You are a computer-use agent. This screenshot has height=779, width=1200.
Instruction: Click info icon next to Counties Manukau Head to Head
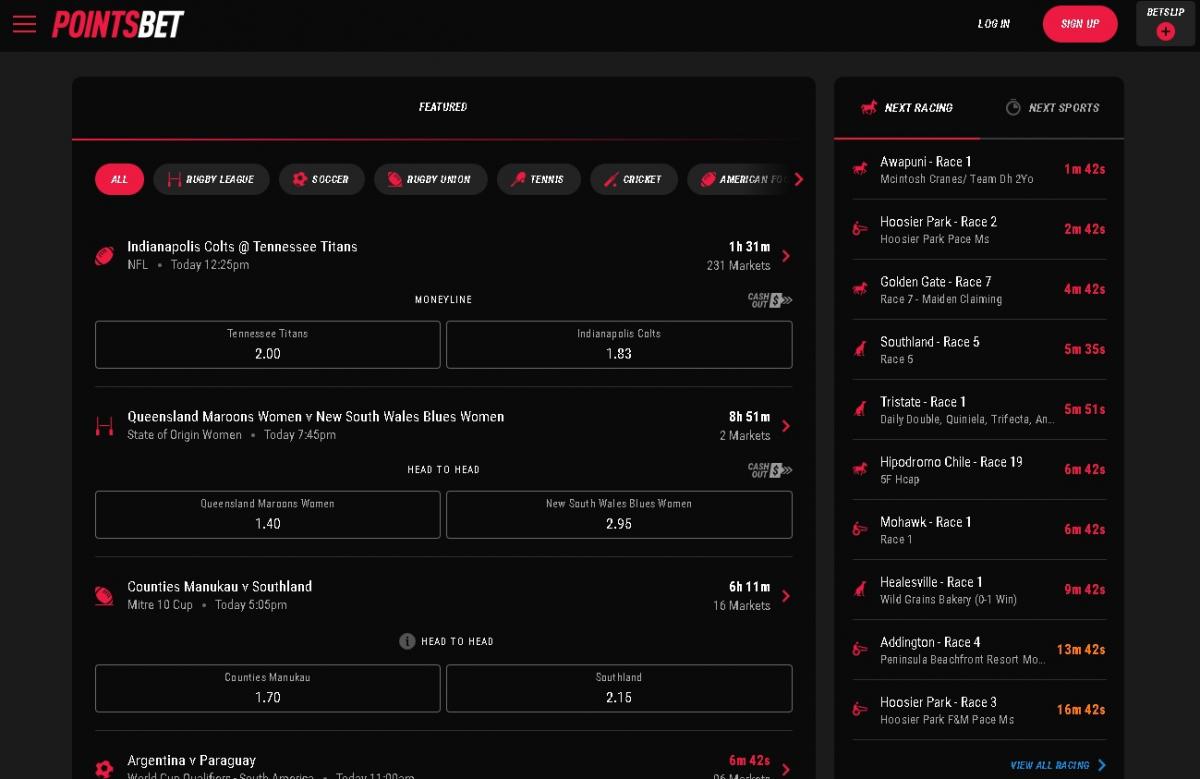pyautogui.click(x=407, y=641)
